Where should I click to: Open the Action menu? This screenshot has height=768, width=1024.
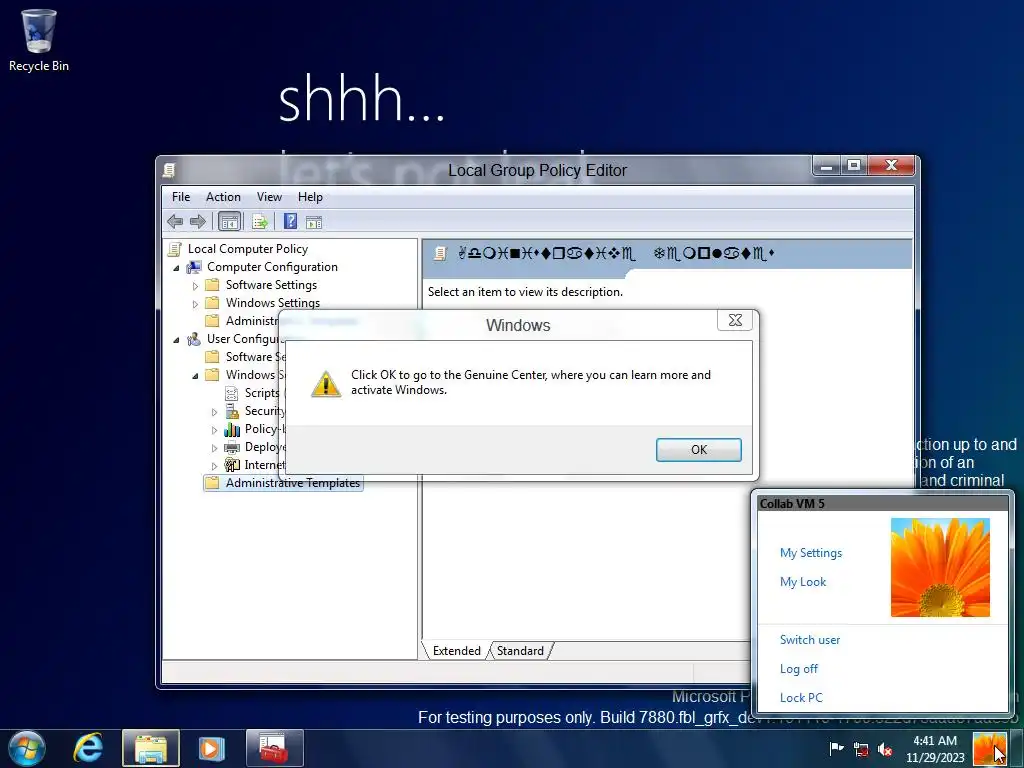tap(223, 197)
